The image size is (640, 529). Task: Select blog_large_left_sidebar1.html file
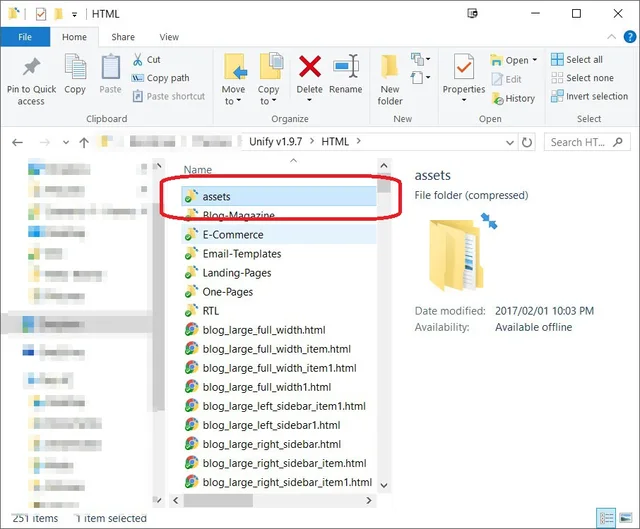pyautogui.click(x=279, y=425)
